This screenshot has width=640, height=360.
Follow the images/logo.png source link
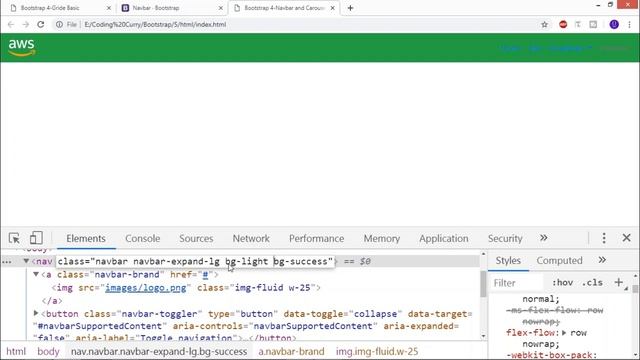(x=146, y=288)
